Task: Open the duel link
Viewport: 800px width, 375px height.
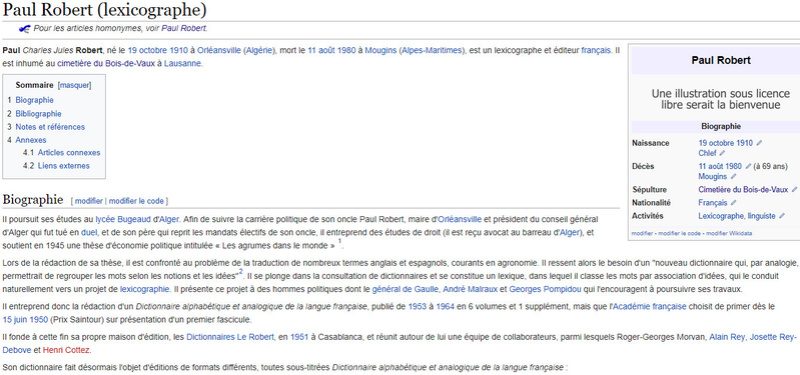Action: (89, 233)
